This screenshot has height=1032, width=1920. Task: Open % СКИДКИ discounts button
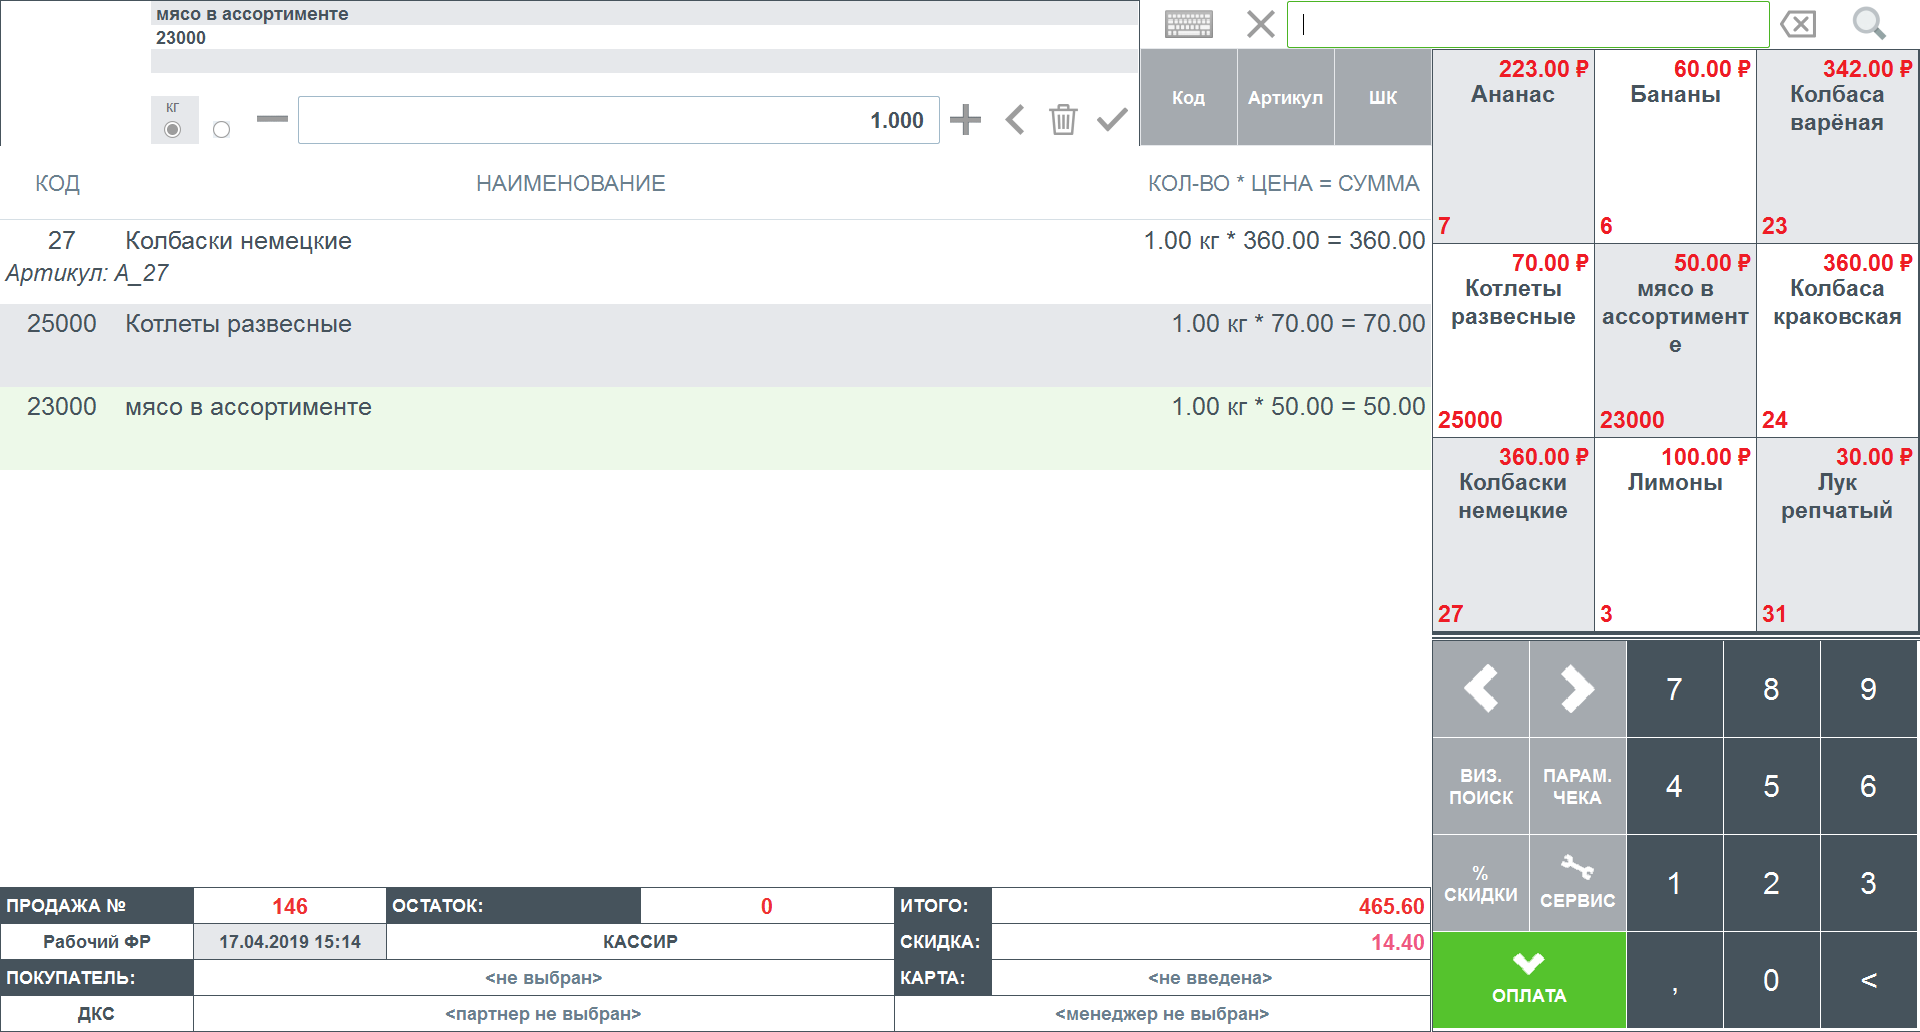[x=1481, y=882]
